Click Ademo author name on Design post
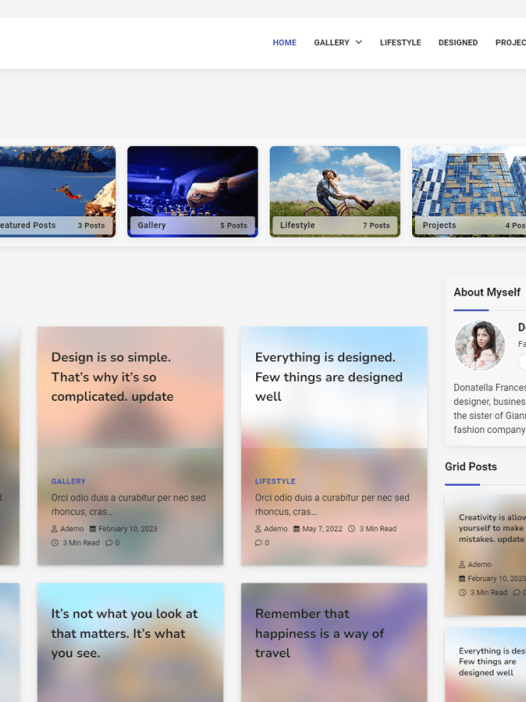This screenshot has height=702, width=526. click(x=72, y=529)
